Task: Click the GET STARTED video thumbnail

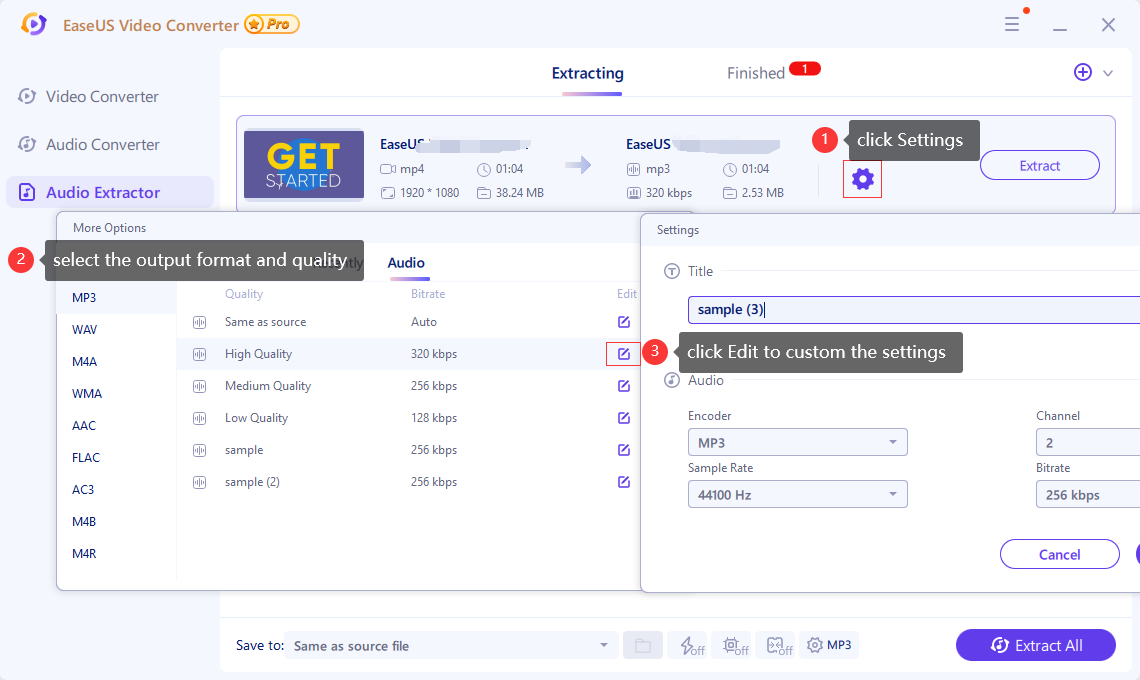Action: pyautogui.click(x=304, y=164)
